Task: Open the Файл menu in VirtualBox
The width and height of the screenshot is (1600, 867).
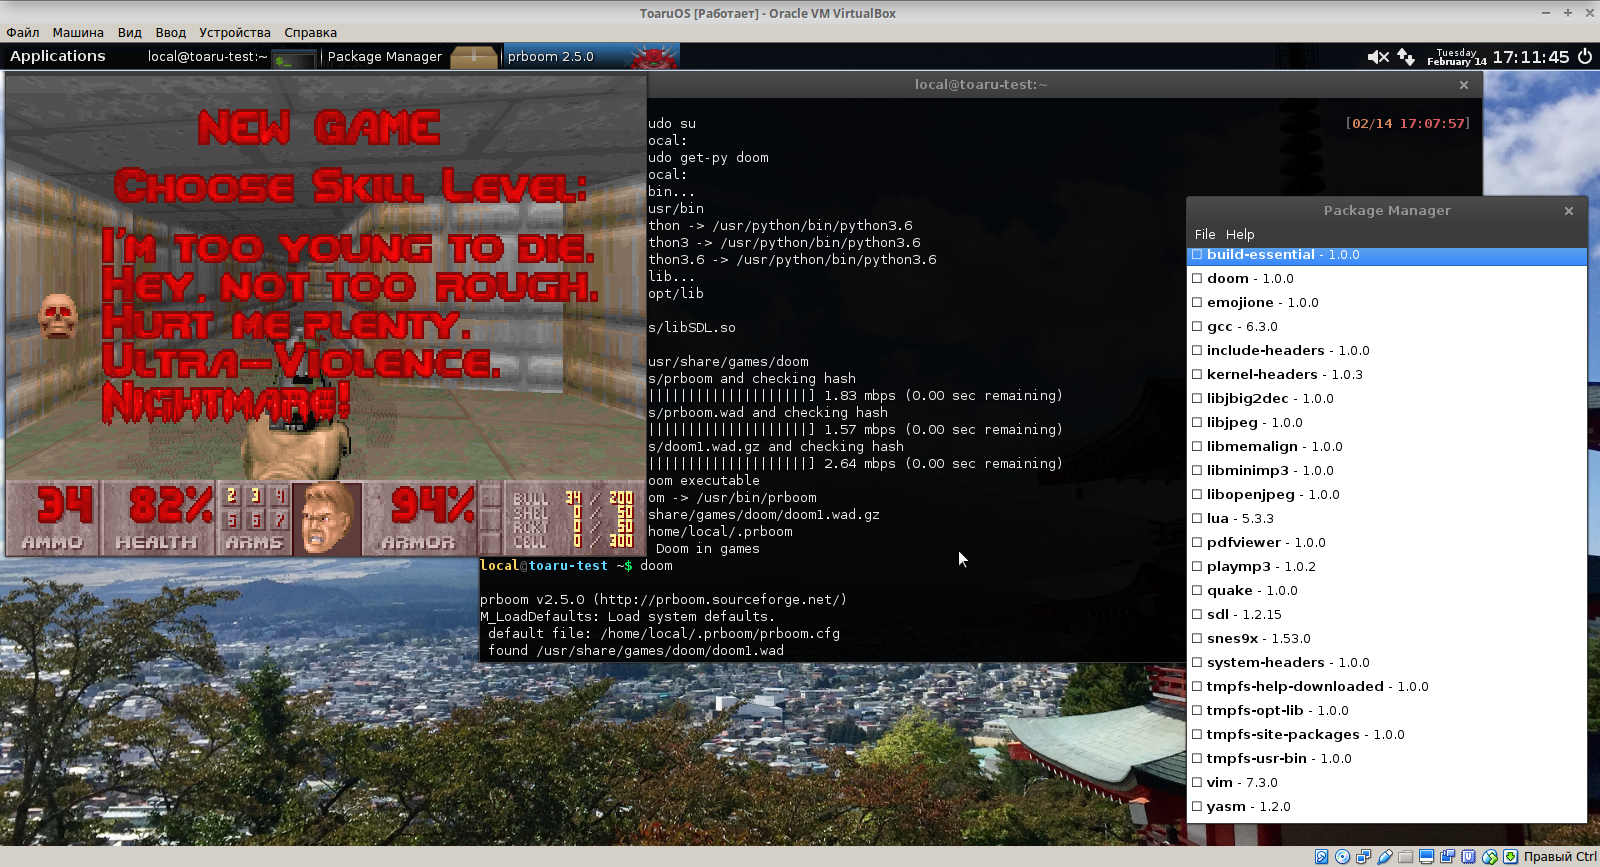Action: [x=23, y=33]
